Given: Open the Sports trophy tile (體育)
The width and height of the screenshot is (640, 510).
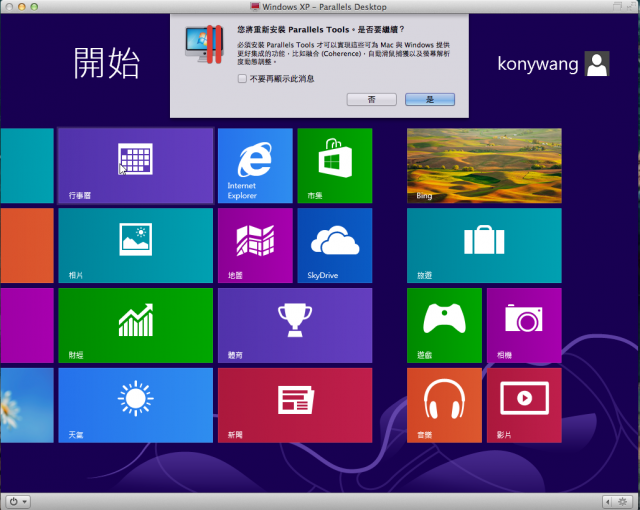Looking at the screenshot, I should [295, 325].
